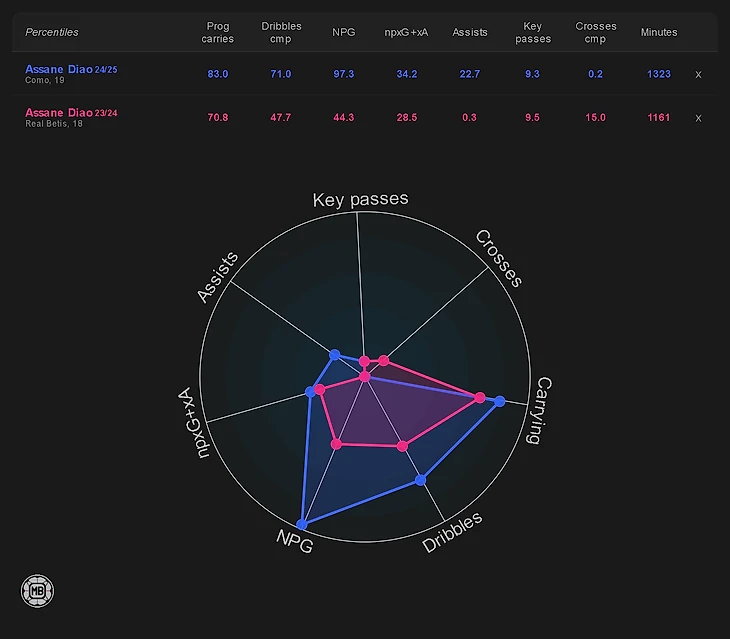Select the 83.0 Prog carries value
Viewport: 730px width, 639px height.
click(217, 74)
